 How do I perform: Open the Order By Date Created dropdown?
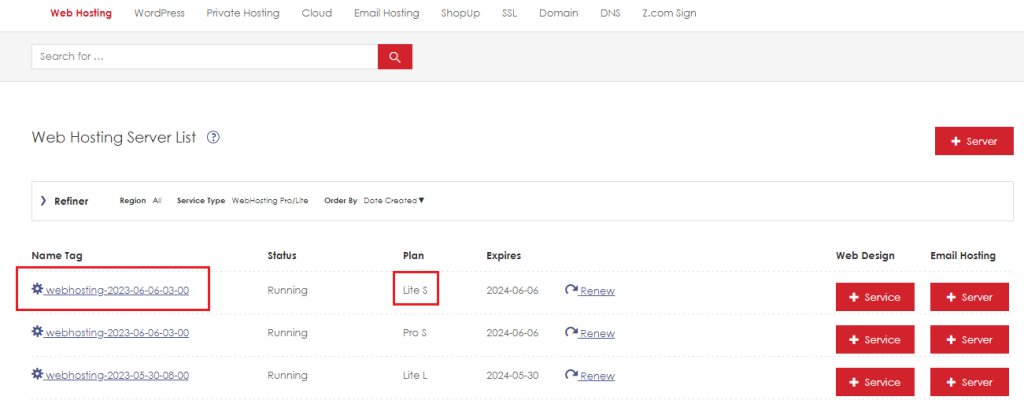[394, 200]
